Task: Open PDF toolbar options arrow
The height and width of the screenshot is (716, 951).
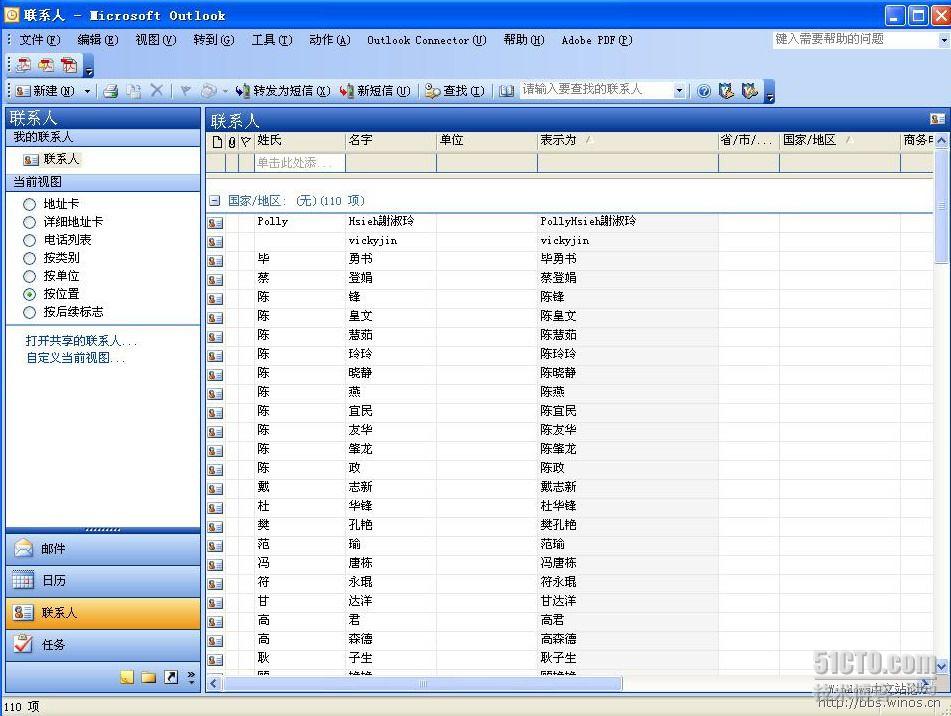Action: 89,66
